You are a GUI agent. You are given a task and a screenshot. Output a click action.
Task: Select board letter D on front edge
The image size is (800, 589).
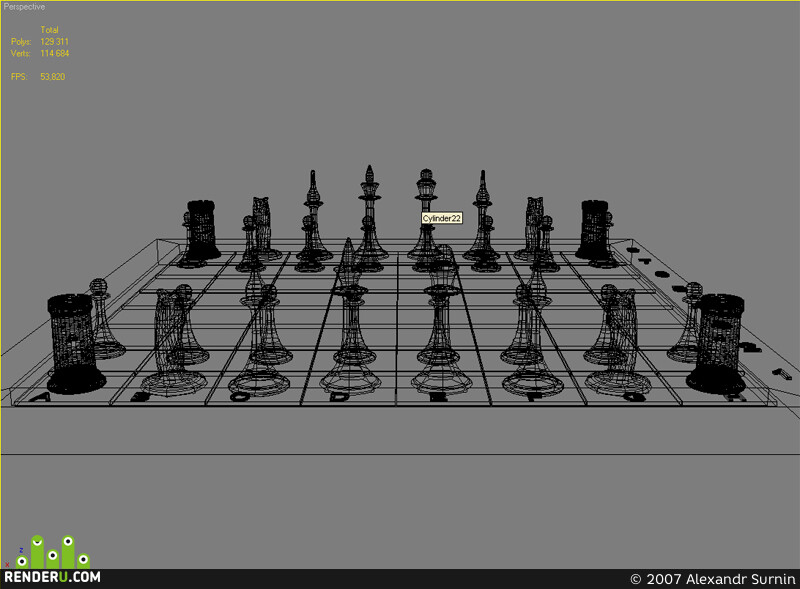point(340,397)
